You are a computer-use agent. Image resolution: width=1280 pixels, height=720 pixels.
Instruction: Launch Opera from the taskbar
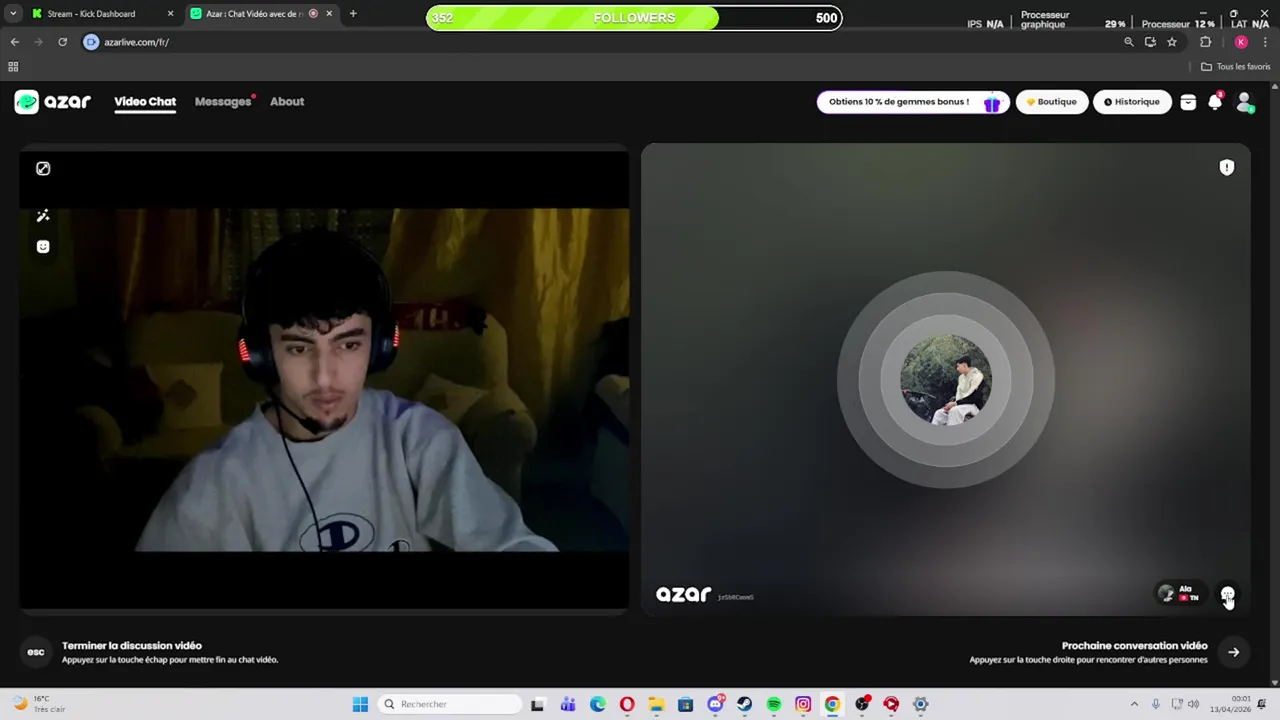coord(627,704)
